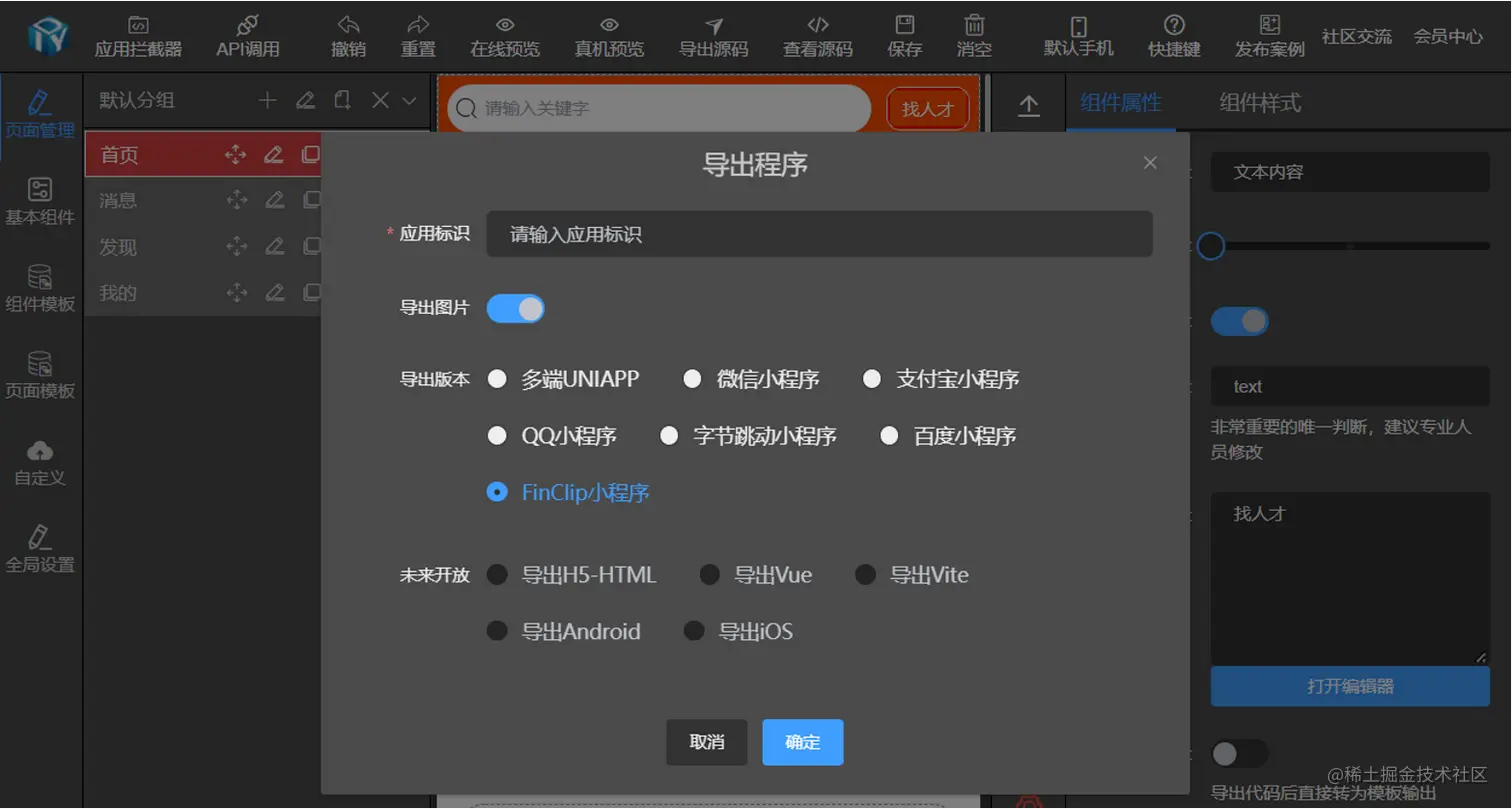Select 百度小程序 radio option
This screenshot has height=809, width=1512.
(x=948, y=436)
